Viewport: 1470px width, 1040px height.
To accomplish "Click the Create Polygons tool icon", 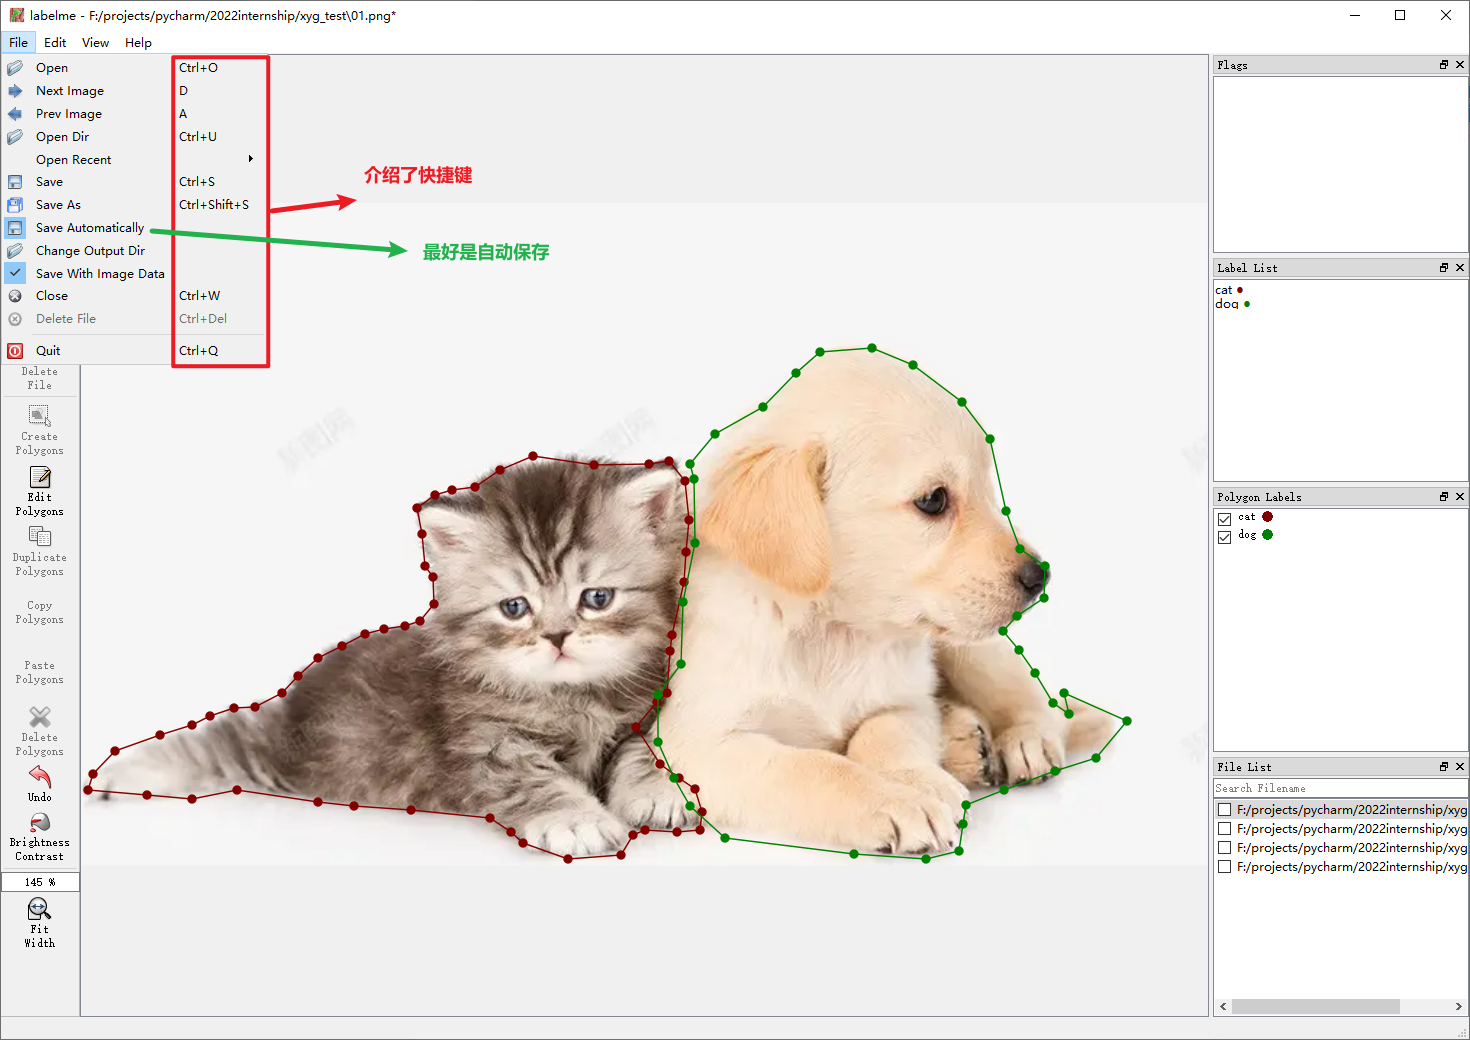I will 39,416.
